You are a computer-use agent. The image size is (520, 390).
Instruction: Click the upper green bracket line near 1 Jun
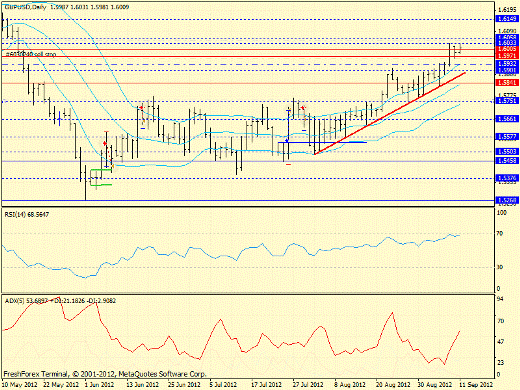click(101, 170)
